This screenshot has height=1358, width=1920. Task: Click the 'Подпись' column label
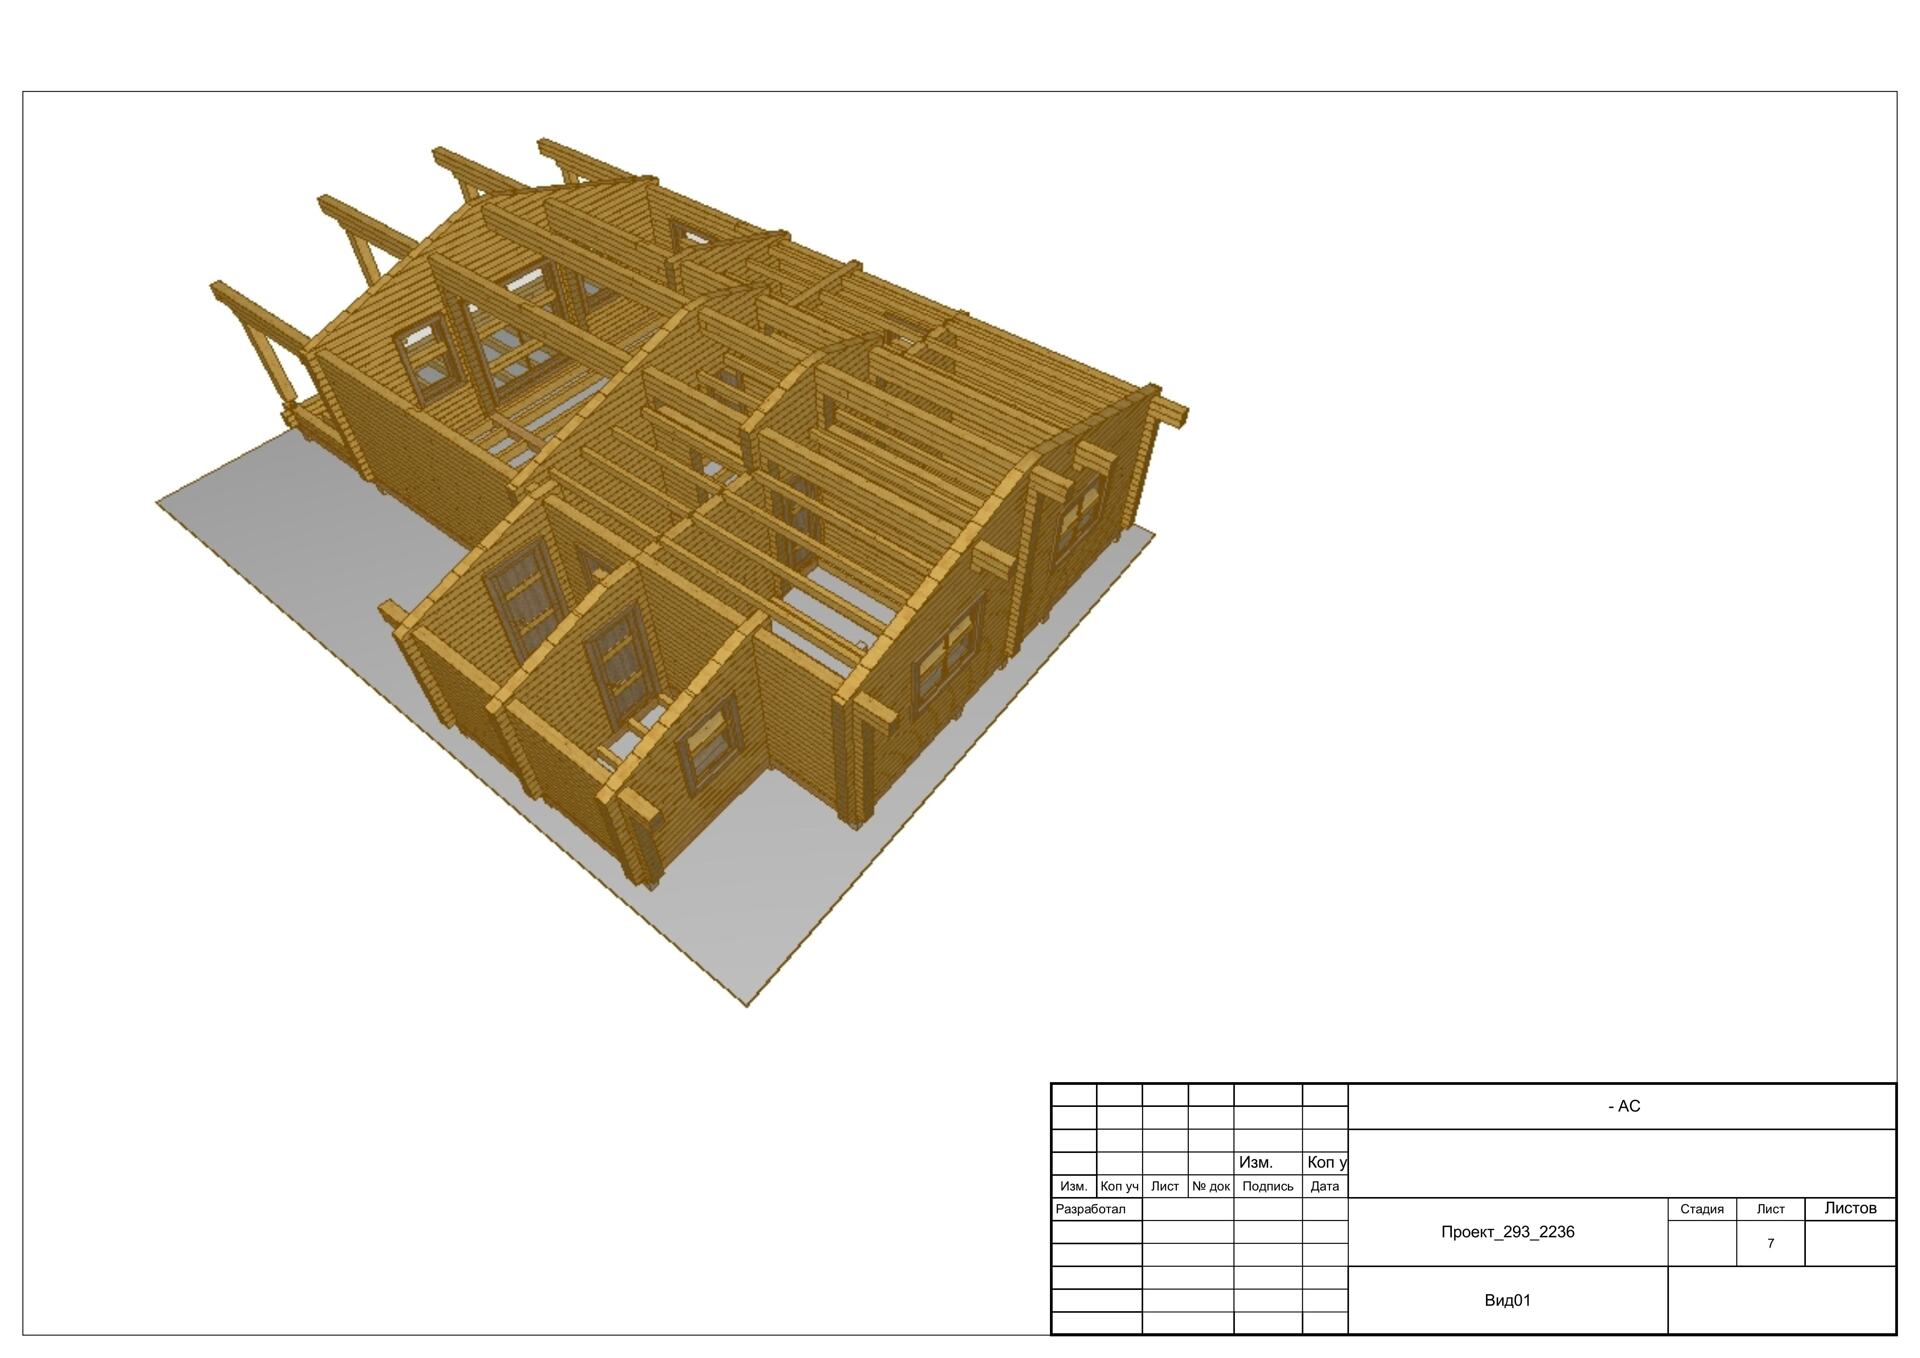(x=1267, y=1186)
